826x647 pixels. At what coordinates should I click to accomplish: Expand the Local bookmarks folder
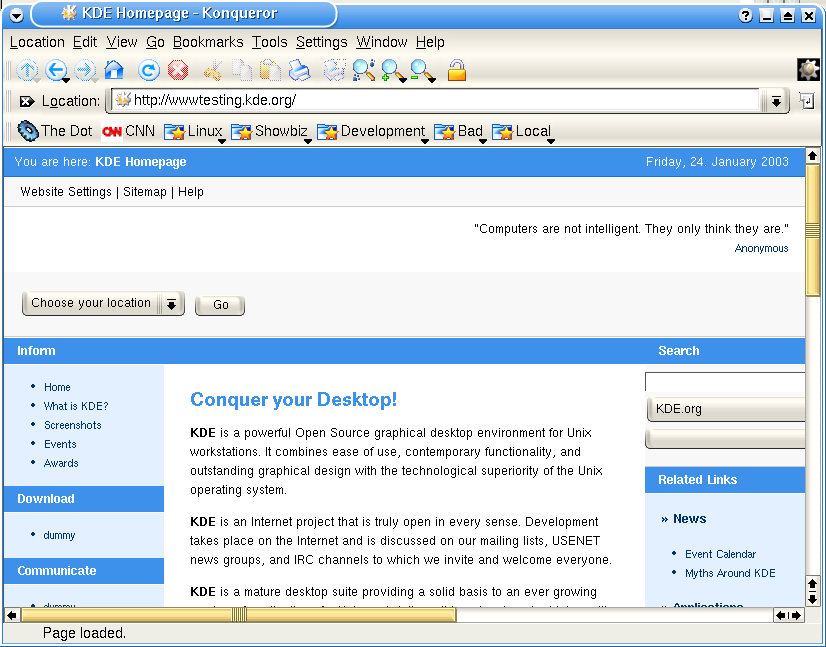523,131
